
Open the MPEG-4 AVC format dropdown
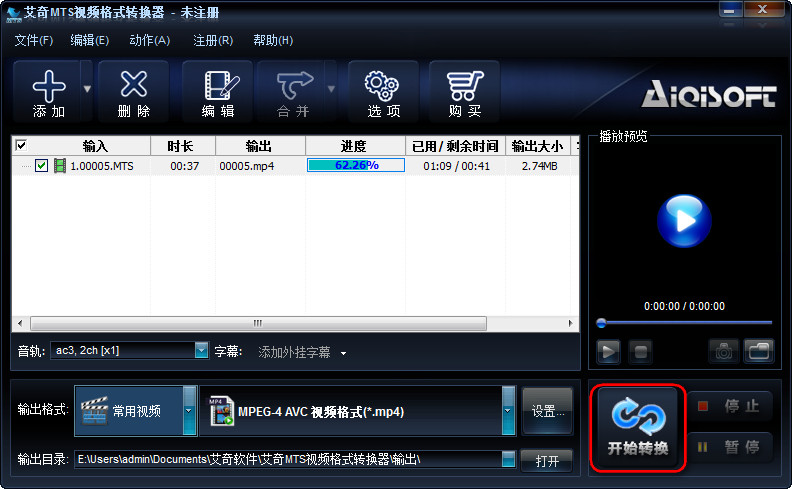[x=508, y=411]
